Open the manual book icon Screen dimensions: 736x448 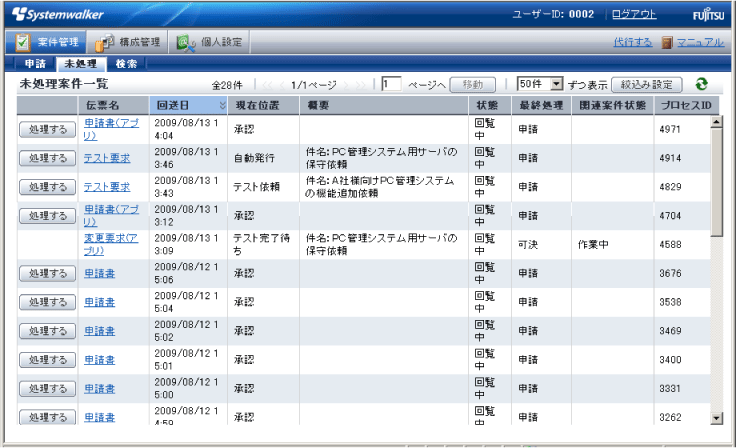667,42
